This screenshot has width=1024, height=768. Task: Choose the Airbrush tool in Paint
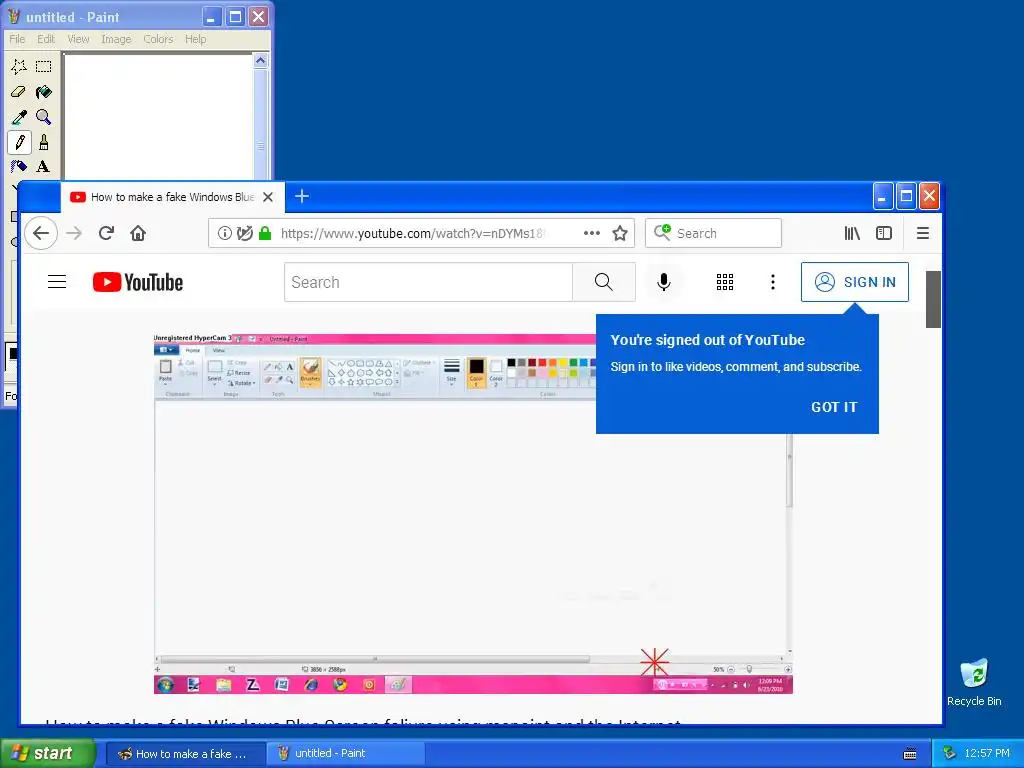pyautogui.click(x=19, y=167)
